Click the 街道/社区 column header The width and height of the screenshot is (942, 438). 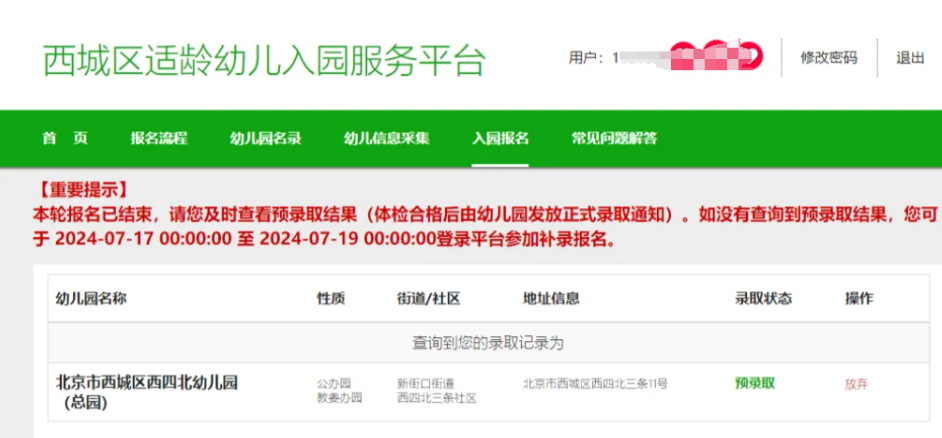click(x=428, y=298)
